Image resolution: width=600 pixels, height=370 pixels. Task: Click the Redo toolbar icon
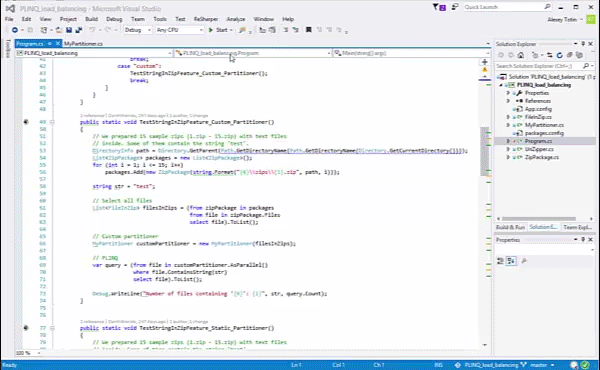[108, 30]
